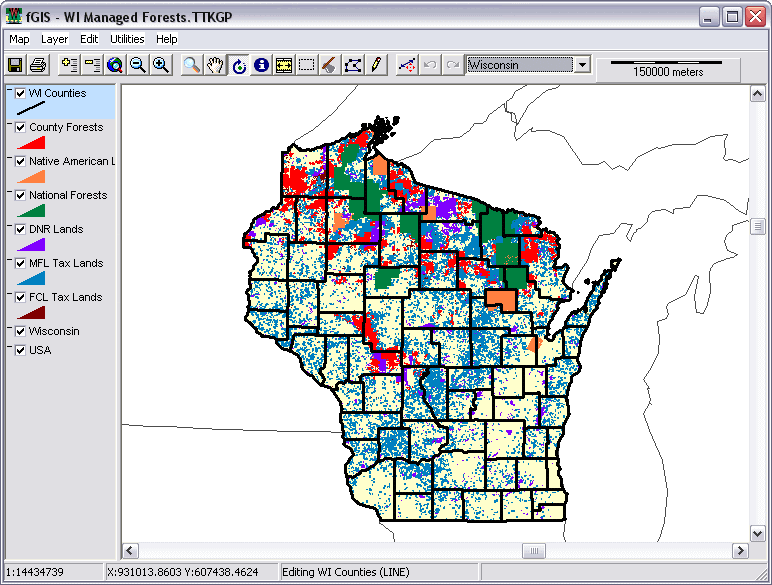This screenshot has width=772, height=585.
Task: Open the Map menu
Action: 19,39
